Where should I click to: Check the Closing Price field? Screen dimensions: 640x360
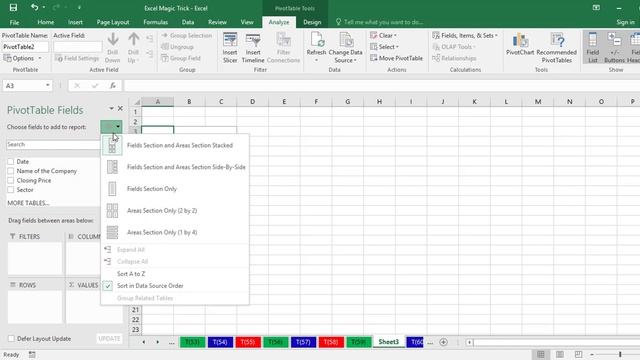tap(11, 180)
